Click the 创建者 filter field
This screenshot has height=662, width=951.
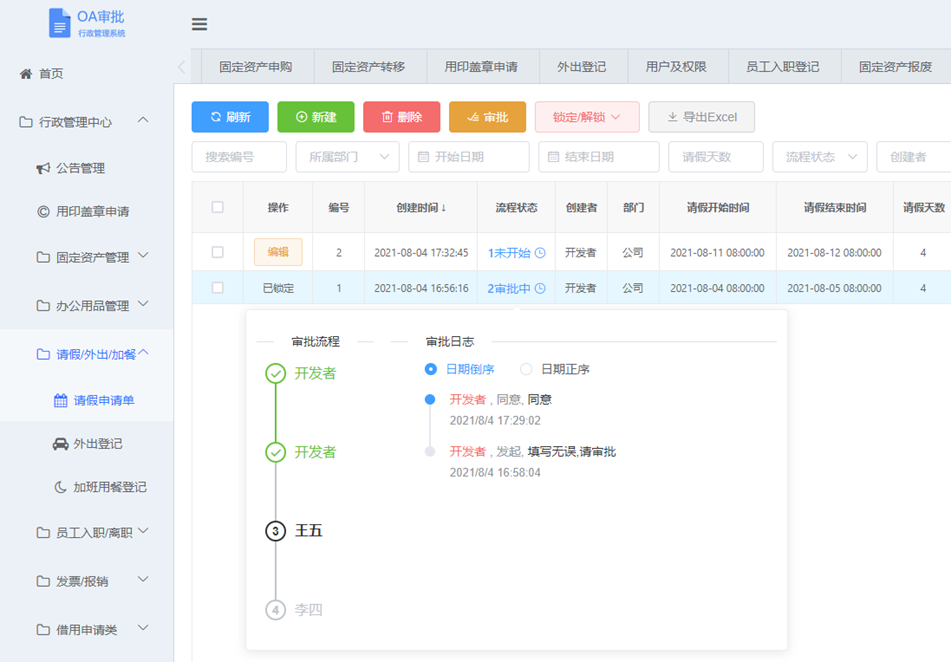(913, 157)
